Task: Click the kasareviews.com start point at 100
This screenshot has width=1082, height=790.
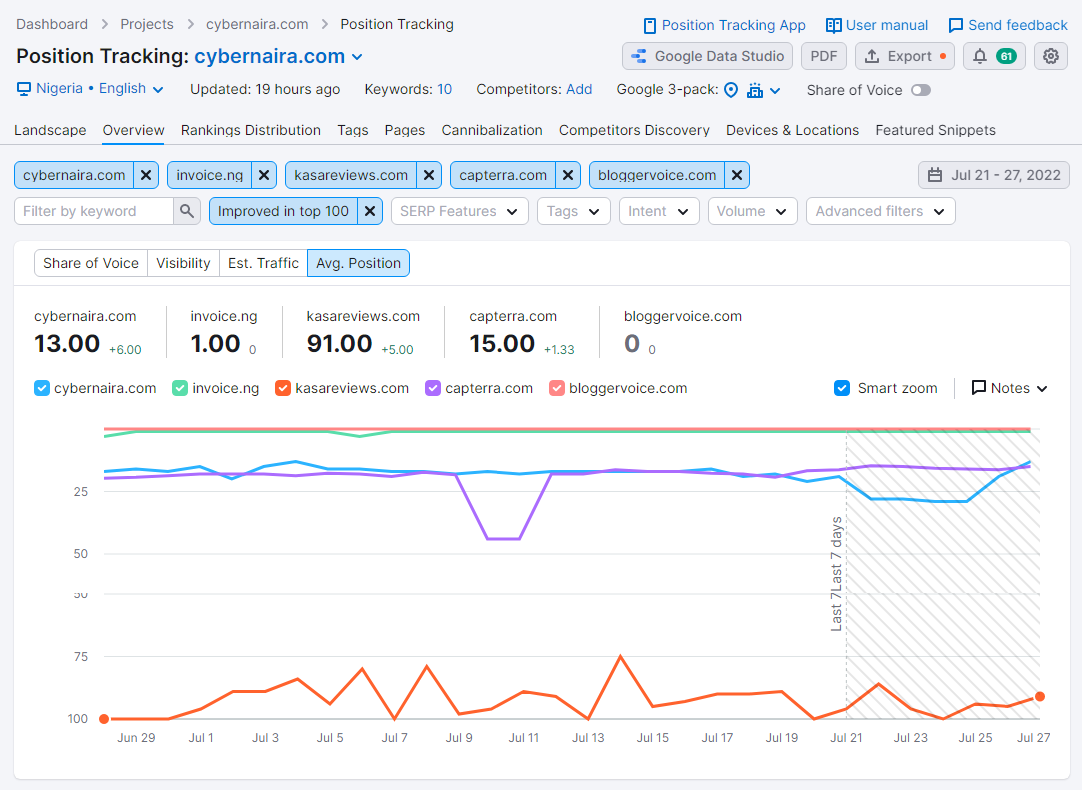Action: [x=104, y=719]
